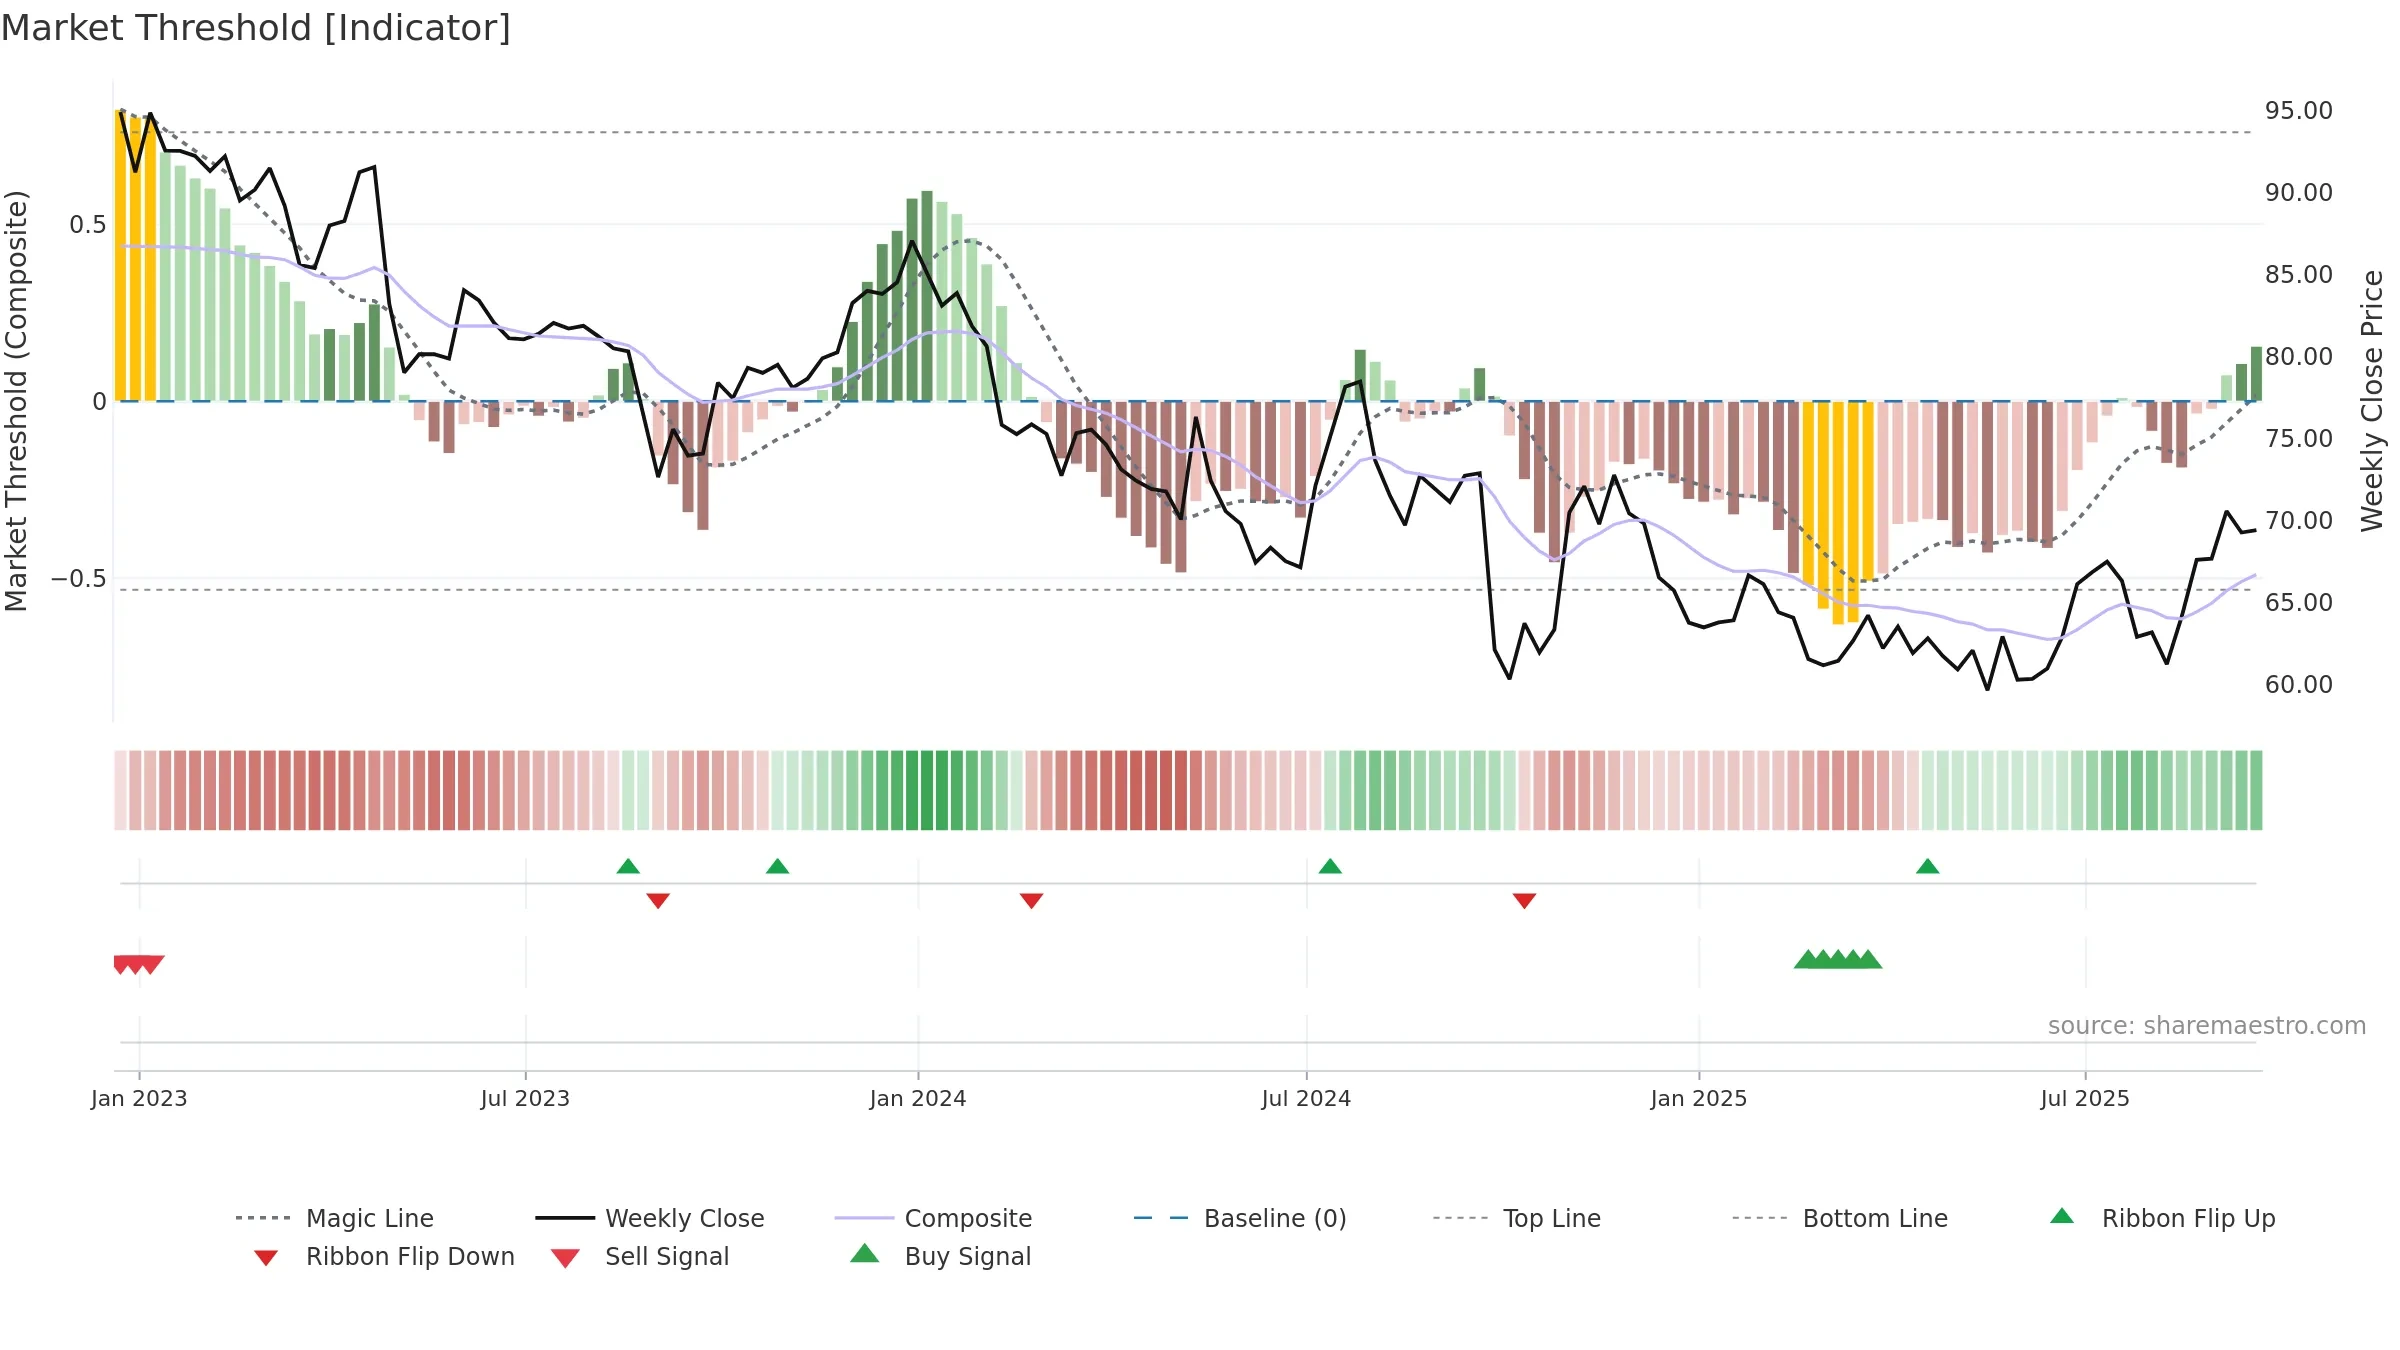The height and width of the screenshot is (1350, 2400).
Task: Click the 95.00 price axis label
Action: [2299, 111]
